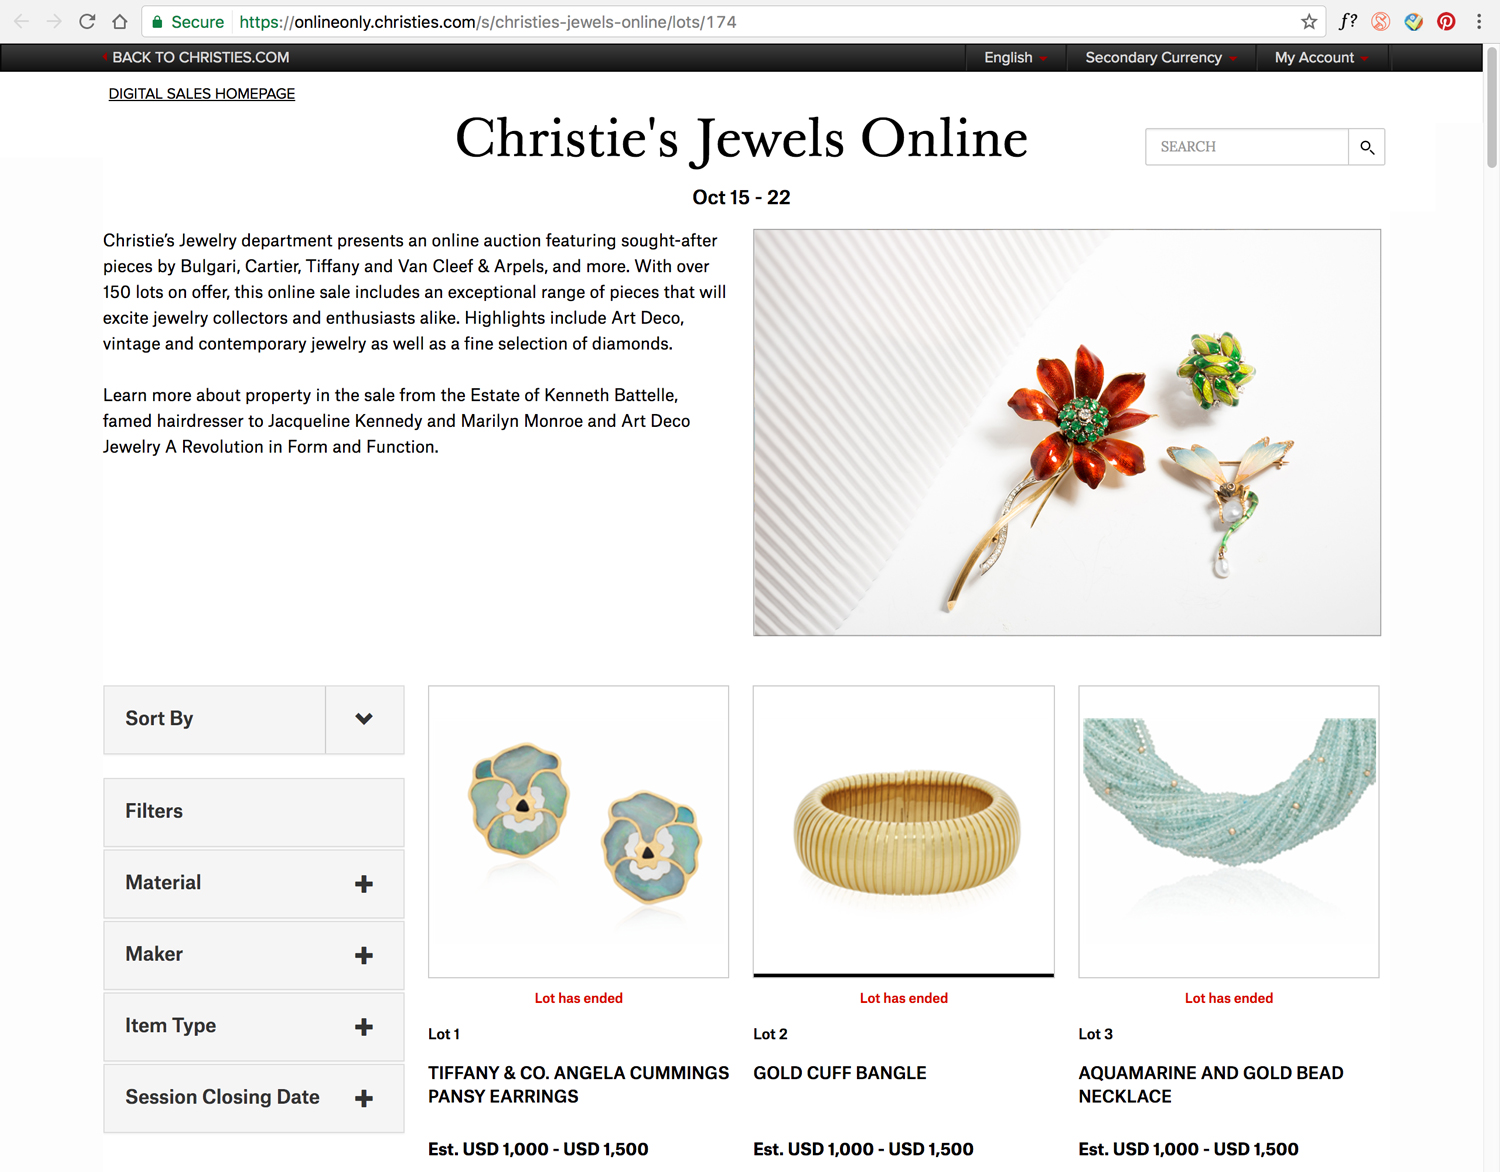This screenshot has width=1500, height=1172.
Task: Click the f? font extension icon
Action: tap(1348, 21)
